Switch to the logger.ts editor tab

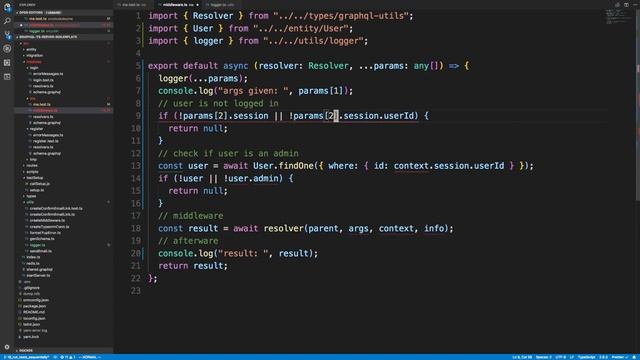(222, 5)
